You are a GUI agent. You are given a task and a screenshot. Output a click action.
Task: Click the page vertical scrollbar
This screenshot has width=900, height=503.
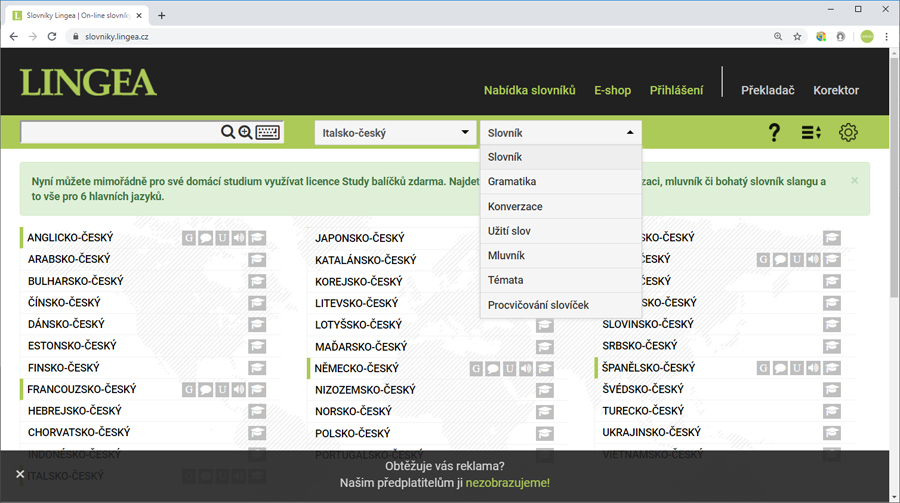894,178
